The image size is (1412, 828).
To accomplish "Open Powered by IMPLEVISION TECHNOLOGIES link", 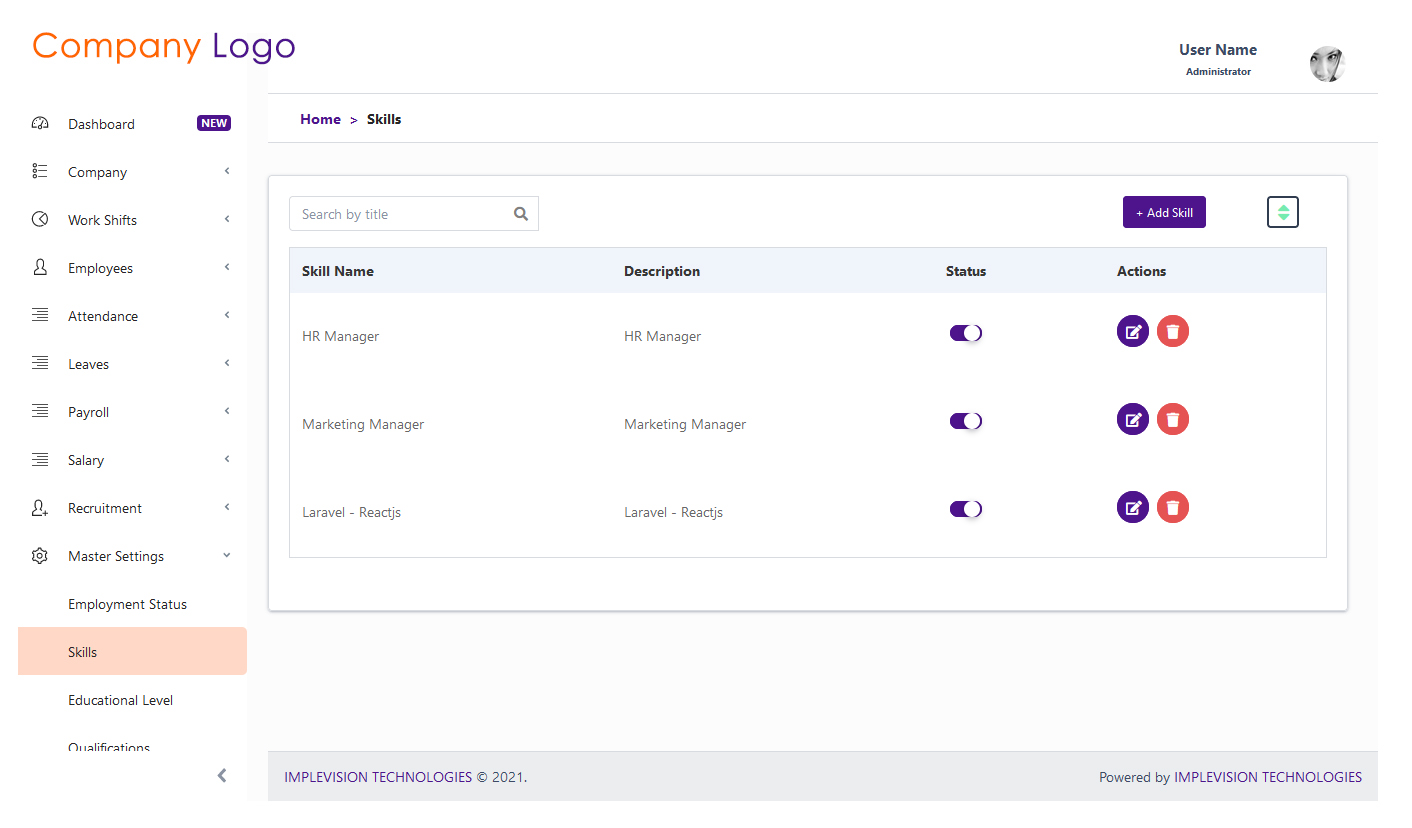I will pos(1268,777).
